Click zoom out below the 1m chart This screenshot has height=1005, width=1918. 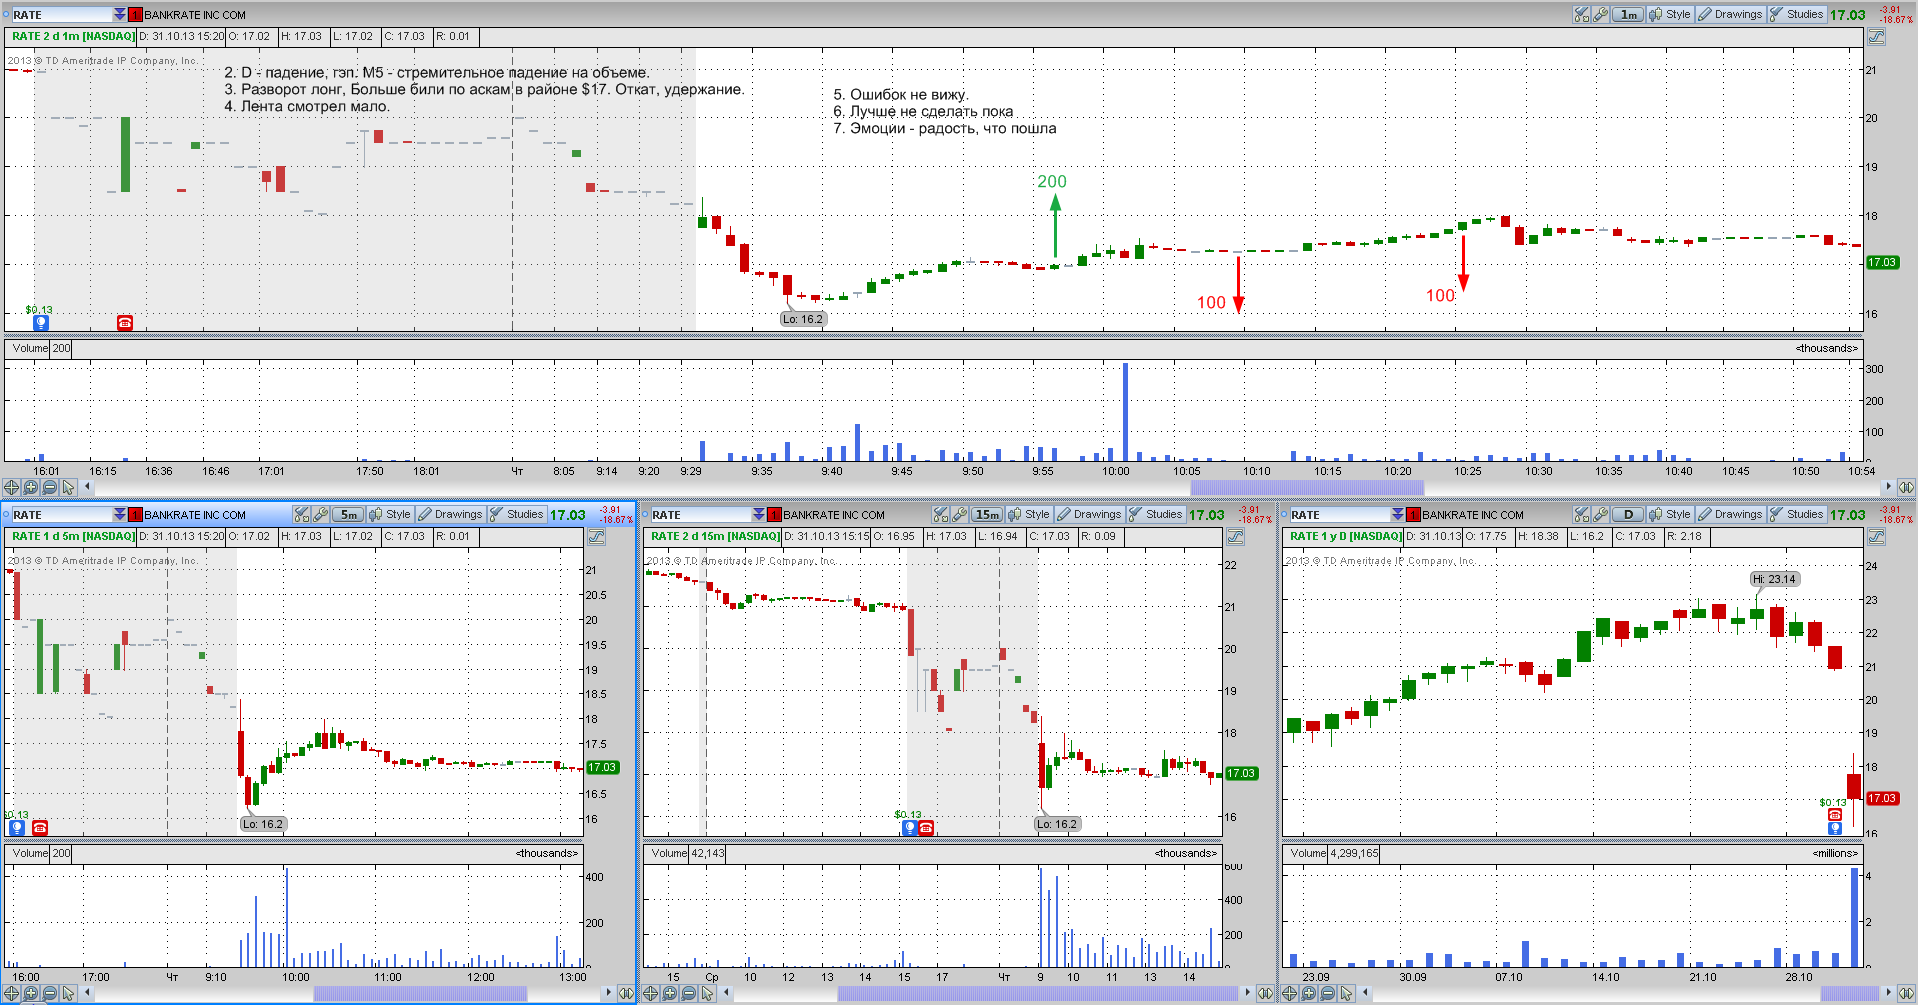[x=49, y=487]
